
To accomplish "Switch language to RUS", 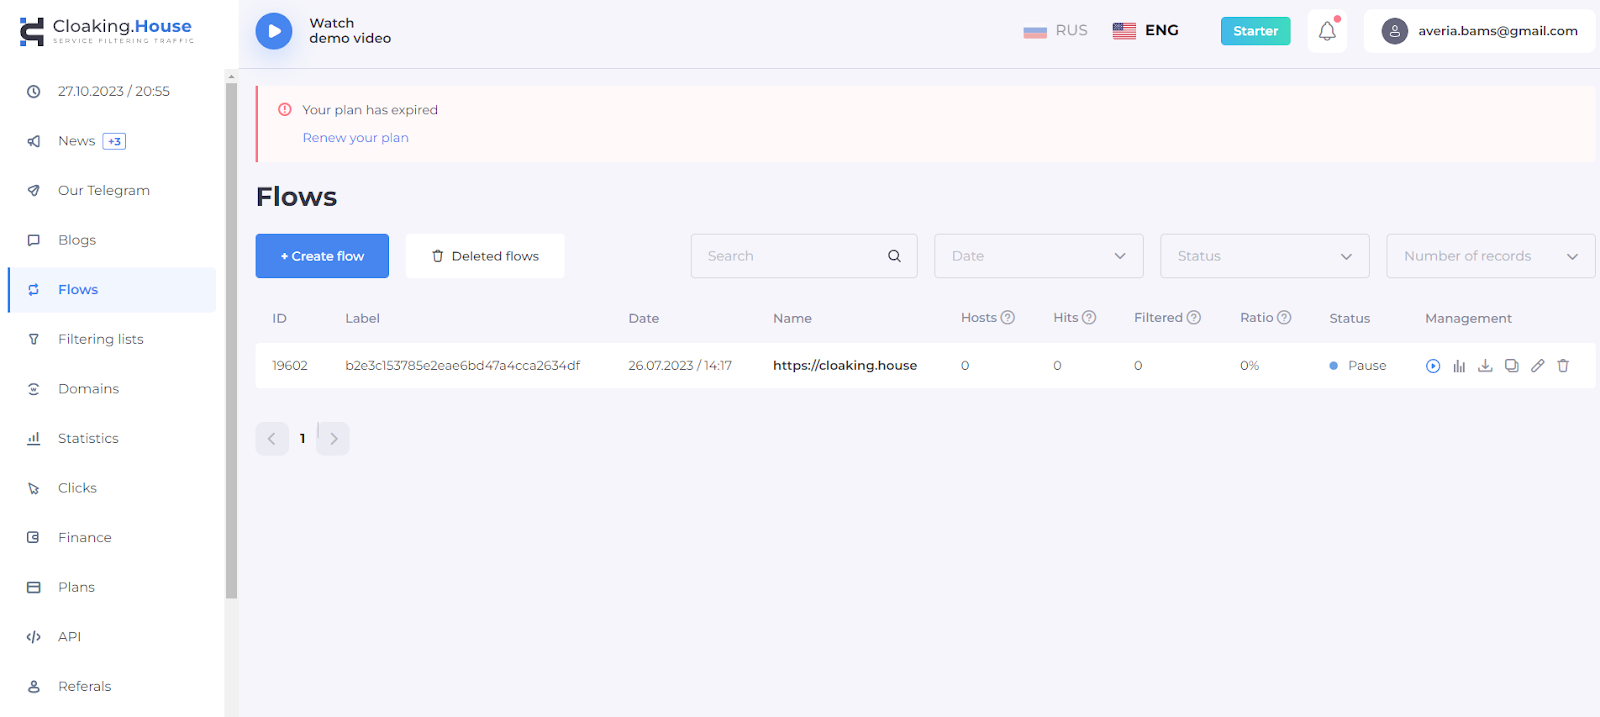I will pos(1055,31).
